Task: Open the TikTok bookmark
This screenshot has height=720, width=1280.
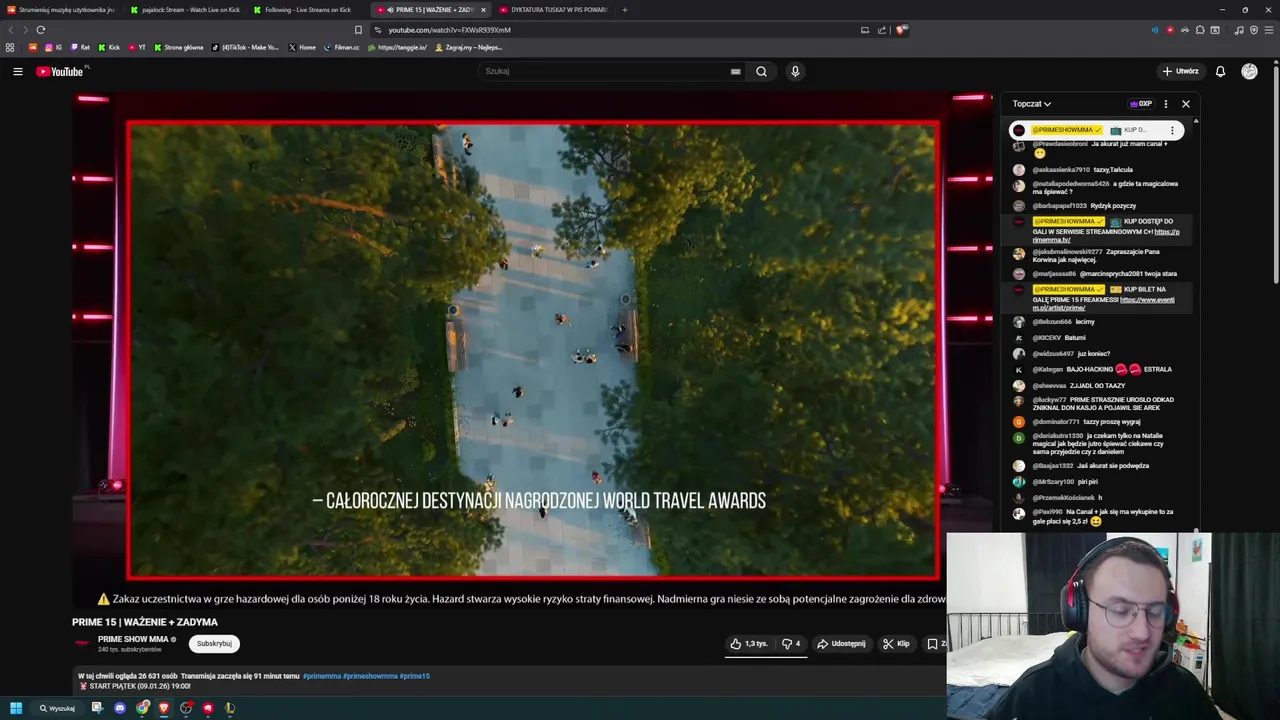Action: [x=246, y=47]
